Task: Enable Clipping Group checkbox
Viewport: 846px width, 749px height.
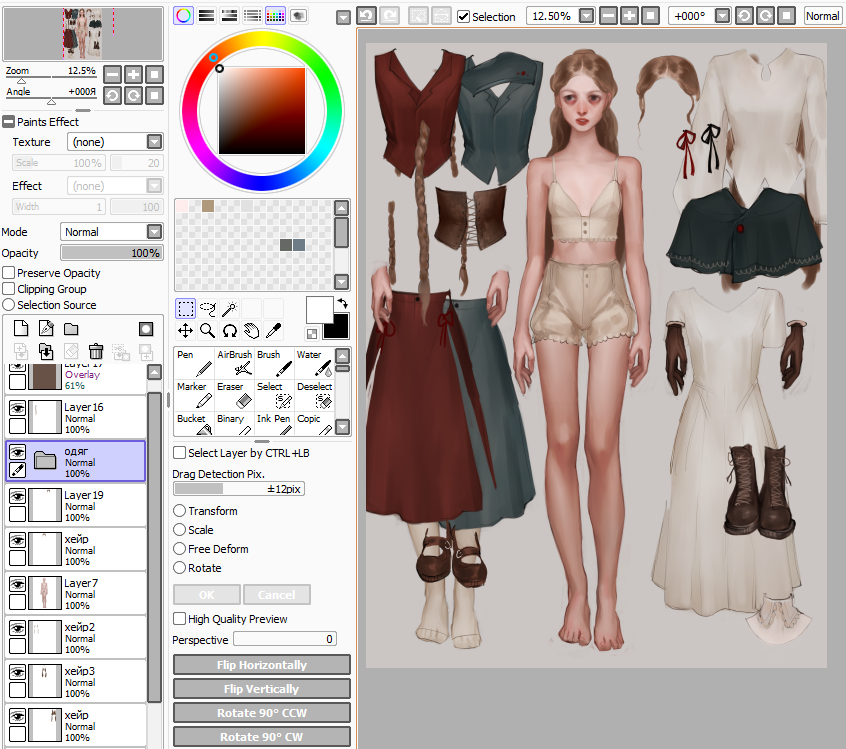Action: pos(9,289)
